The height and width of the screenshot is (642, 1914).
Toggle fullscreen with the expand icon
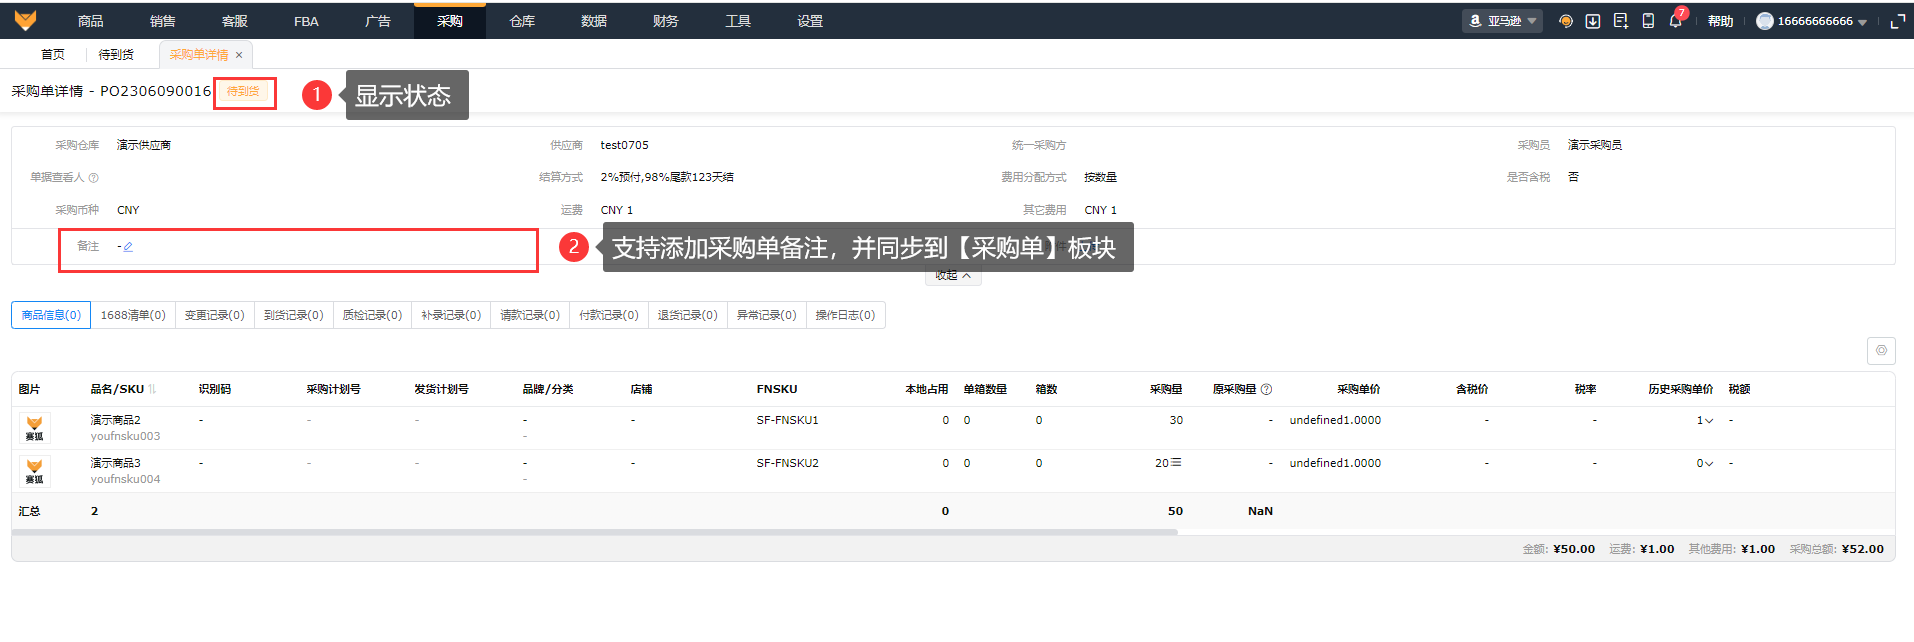coord(1897,21)
